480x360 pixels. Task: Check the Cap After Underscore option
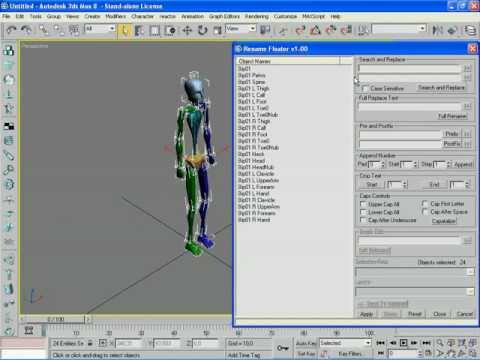tap(363, 220)
